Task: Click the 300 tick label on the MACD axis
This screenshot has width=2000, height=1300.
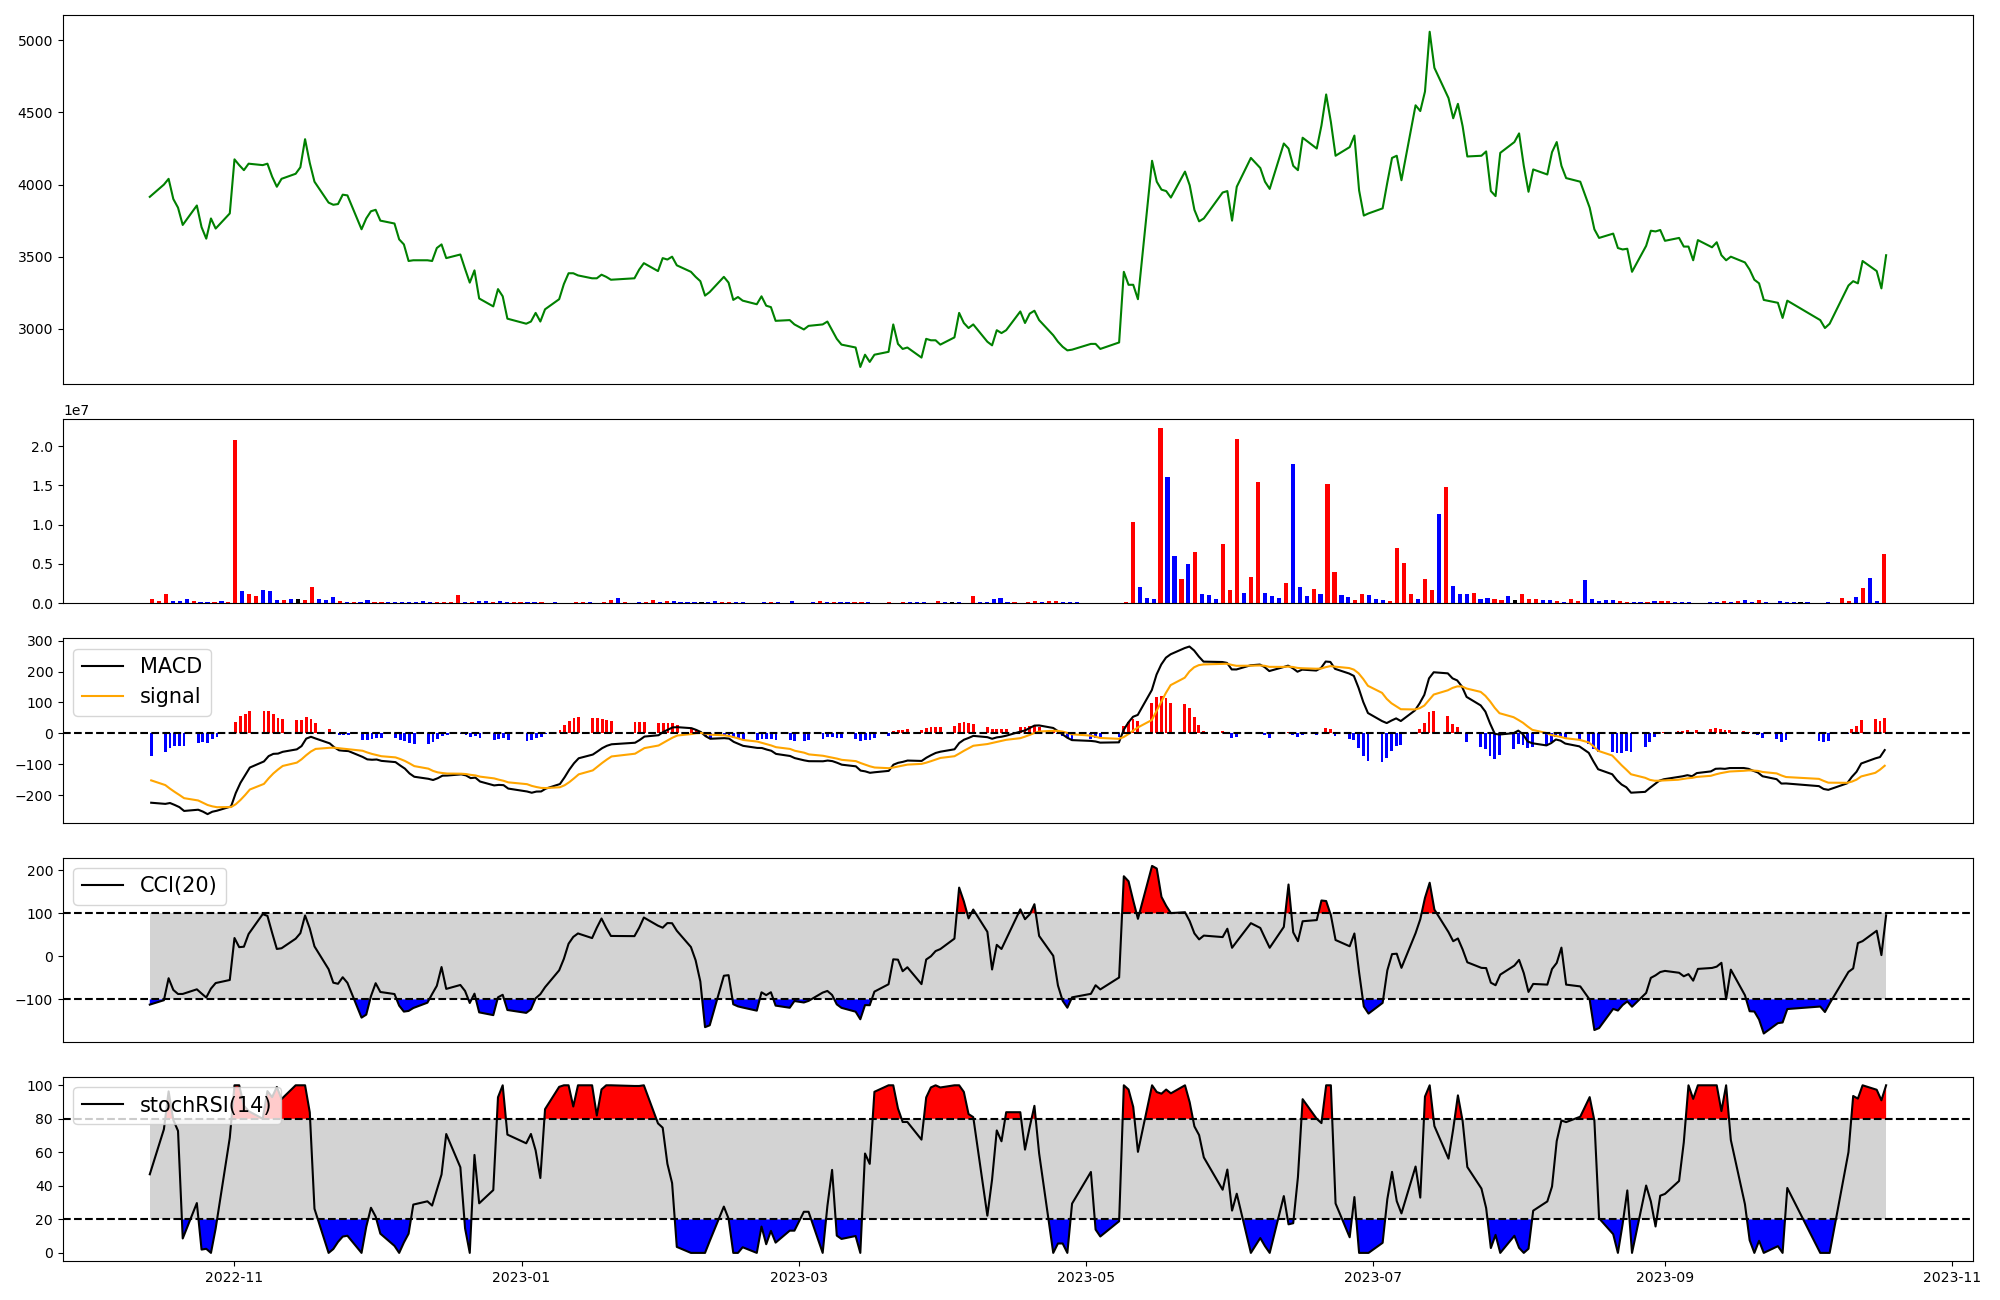Action: coord(40,642)
